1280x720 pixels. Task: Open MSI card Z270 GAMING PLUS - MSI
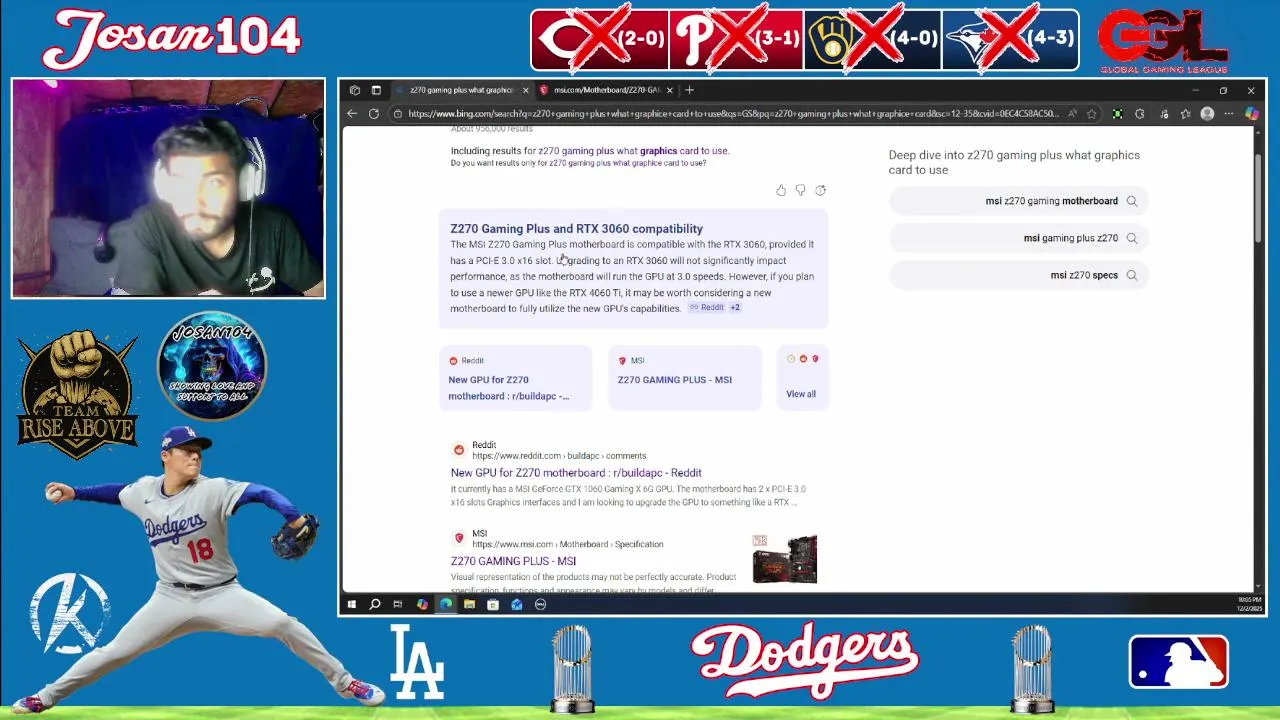pyautogui.click(x=685, y=378)
